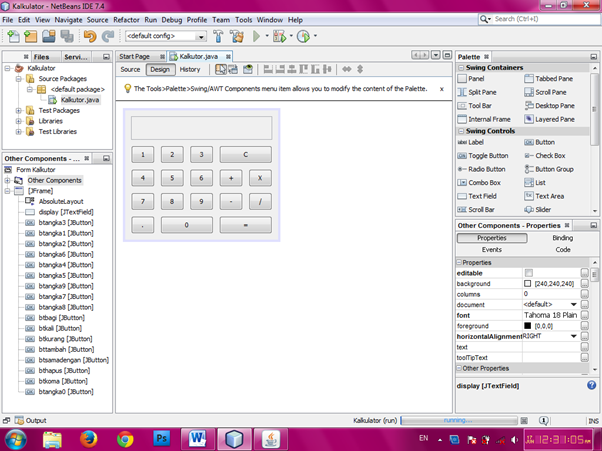602x451 pixels.
Task: Open Photoshop from the taskbar
Action: [x=162, y=439]
